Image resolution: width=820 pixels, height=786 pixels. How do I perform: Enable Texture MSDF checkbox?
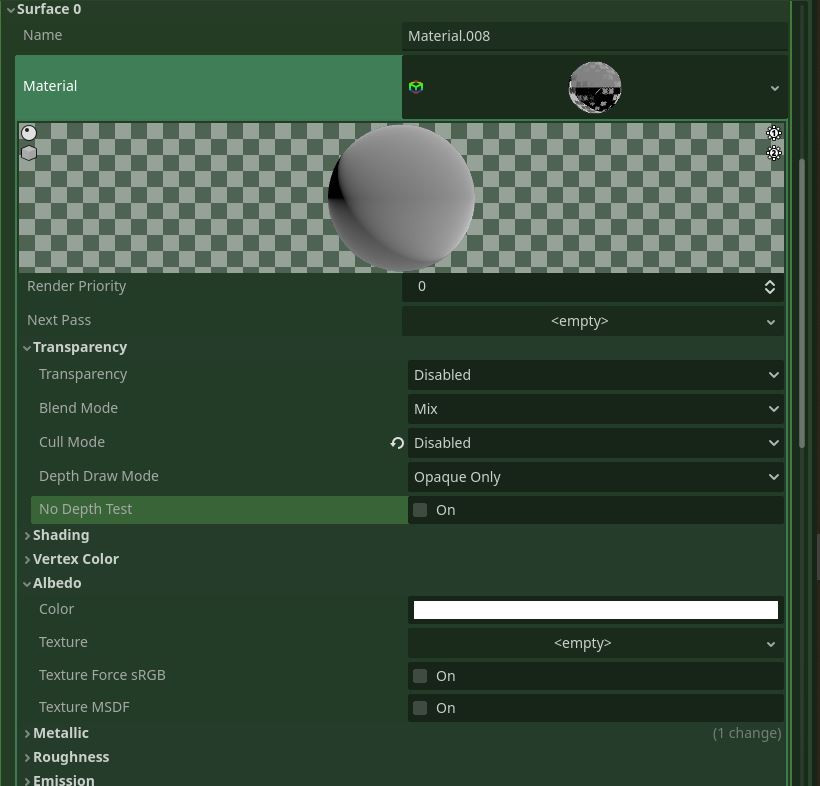(x=420, y=708)
